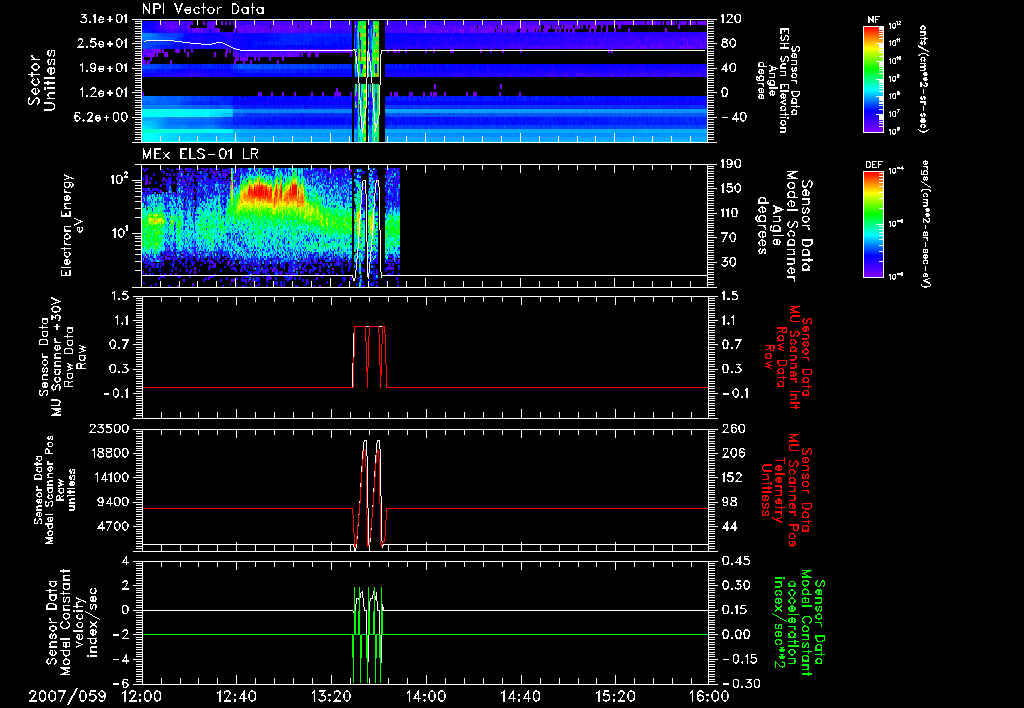Click the 150 scanner angle tick value

732,188
